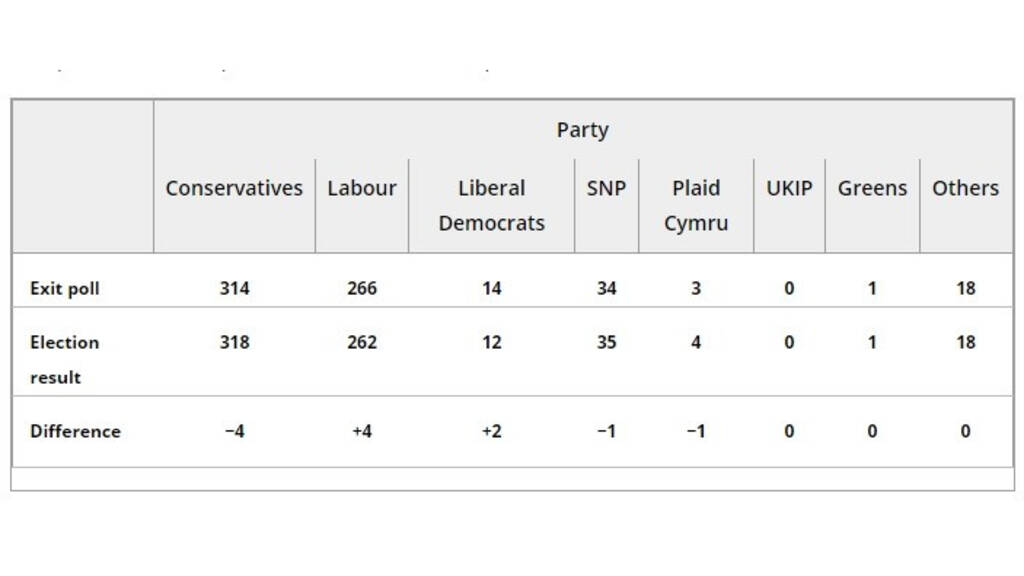The width and height of the screenshot is (1024, 576).
Task: Select the SNP exit poll value 34
Action: 606,289
